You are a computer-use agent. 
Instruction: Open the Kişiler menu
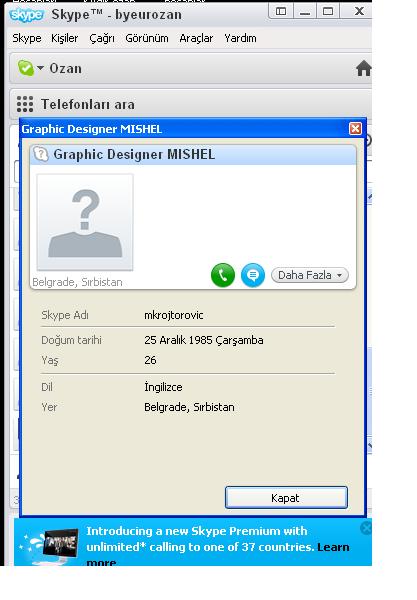(65, 38)
